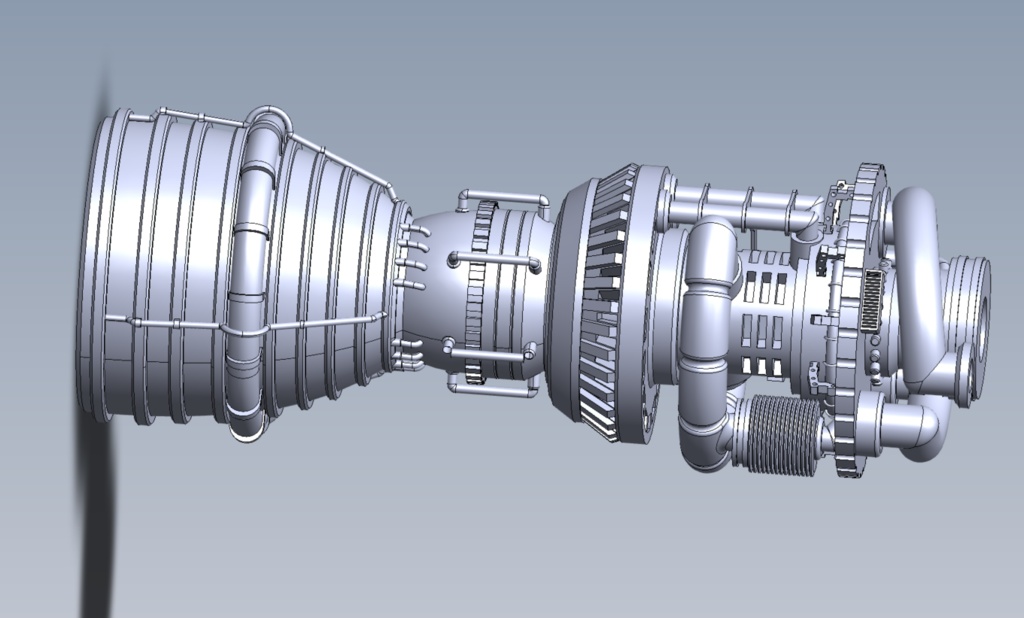The height and width of the screenshot is (618, 1024).
Task: Select the slotted conical fin ring
Action: click(x=607, y=304)
